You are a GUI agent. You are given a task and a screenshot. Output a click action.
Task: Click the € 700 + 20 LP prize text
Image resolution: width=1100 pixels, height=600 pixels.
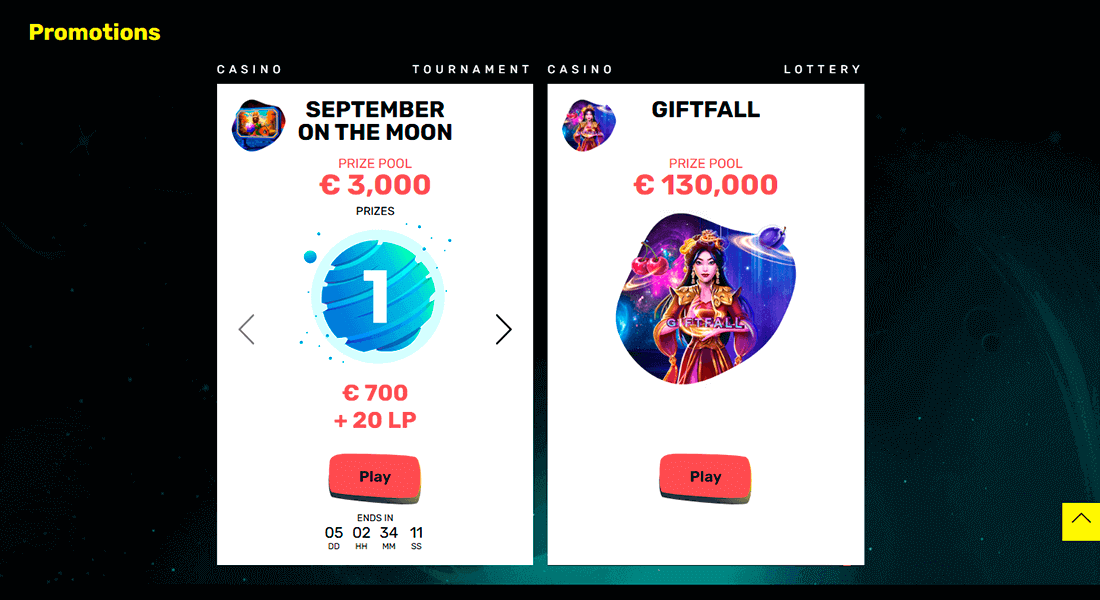pos(375,406)
